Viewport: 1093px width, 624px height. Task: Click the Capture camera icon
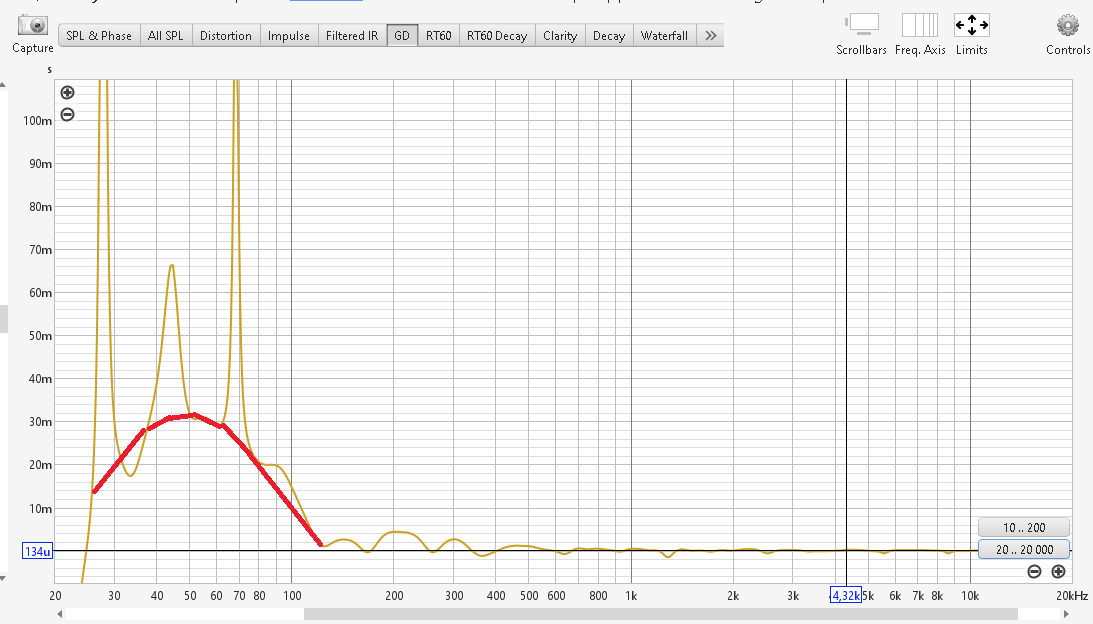click(33, 26)
